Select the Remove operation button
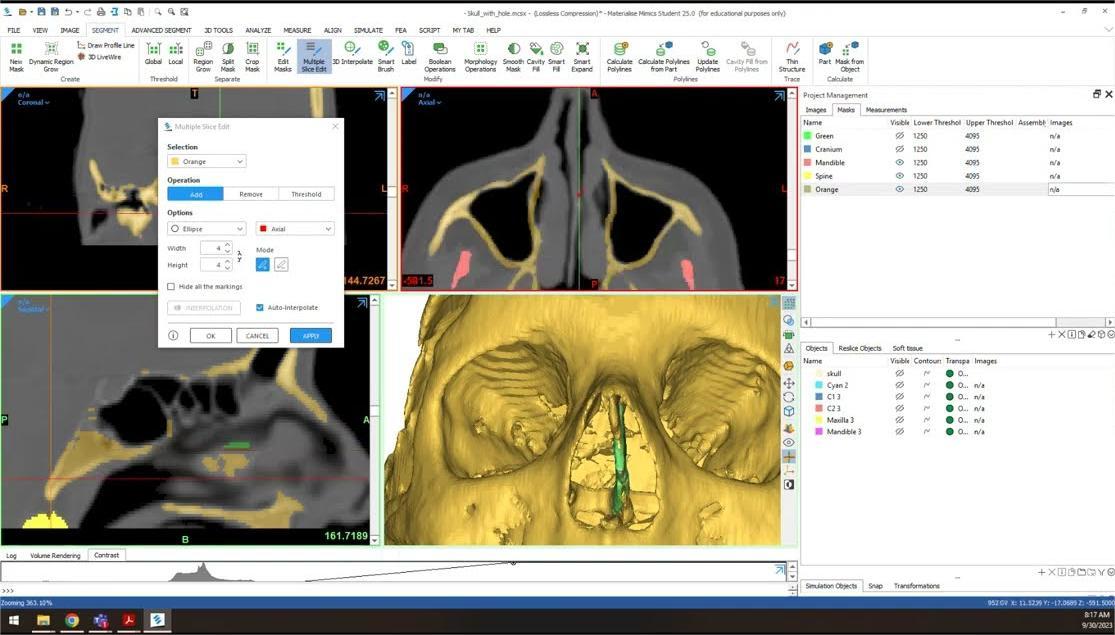 coord(251,194)
